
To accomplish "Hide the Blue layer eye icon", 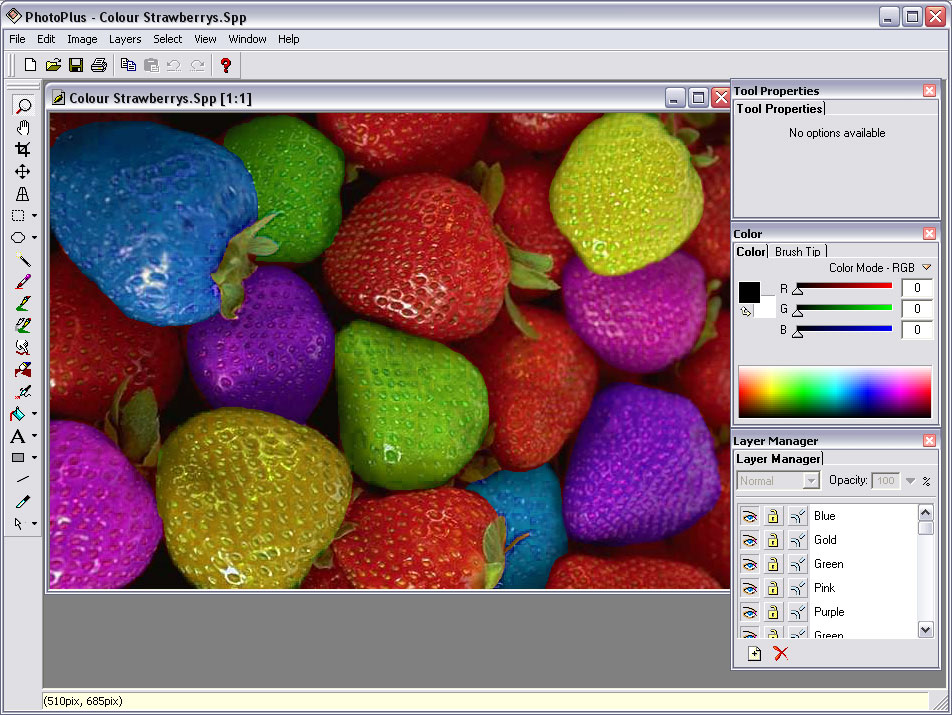I will pyautogui.click(x=750, y=516).
